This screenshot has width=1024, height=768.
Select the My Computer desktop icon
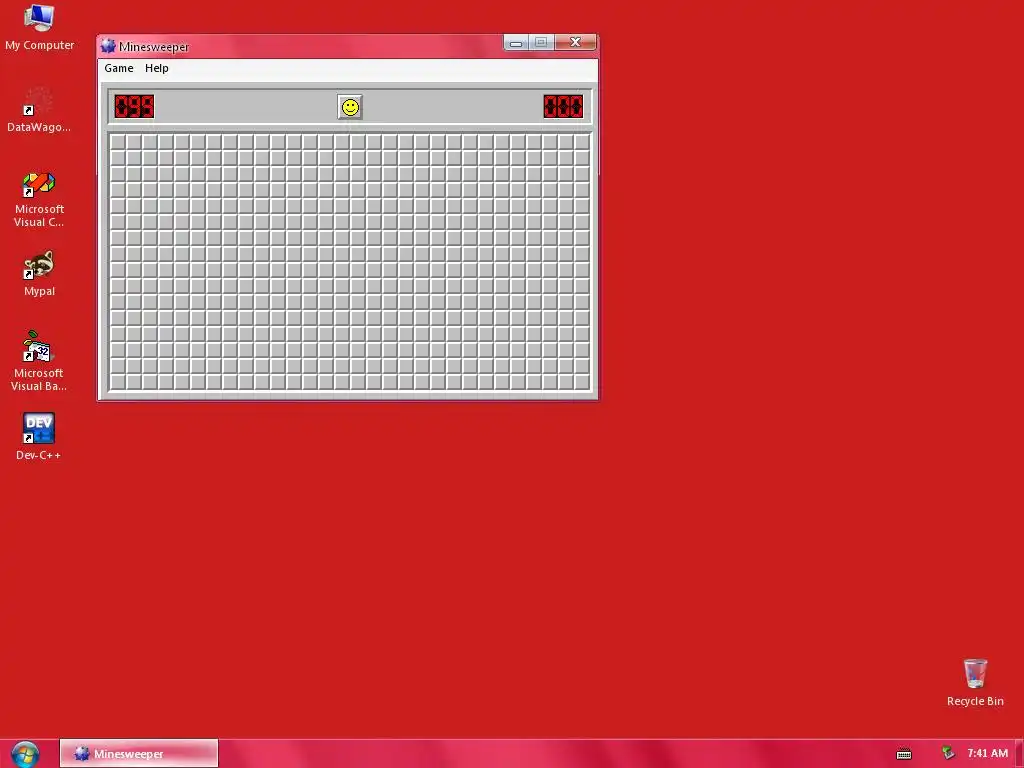[39, 27]
